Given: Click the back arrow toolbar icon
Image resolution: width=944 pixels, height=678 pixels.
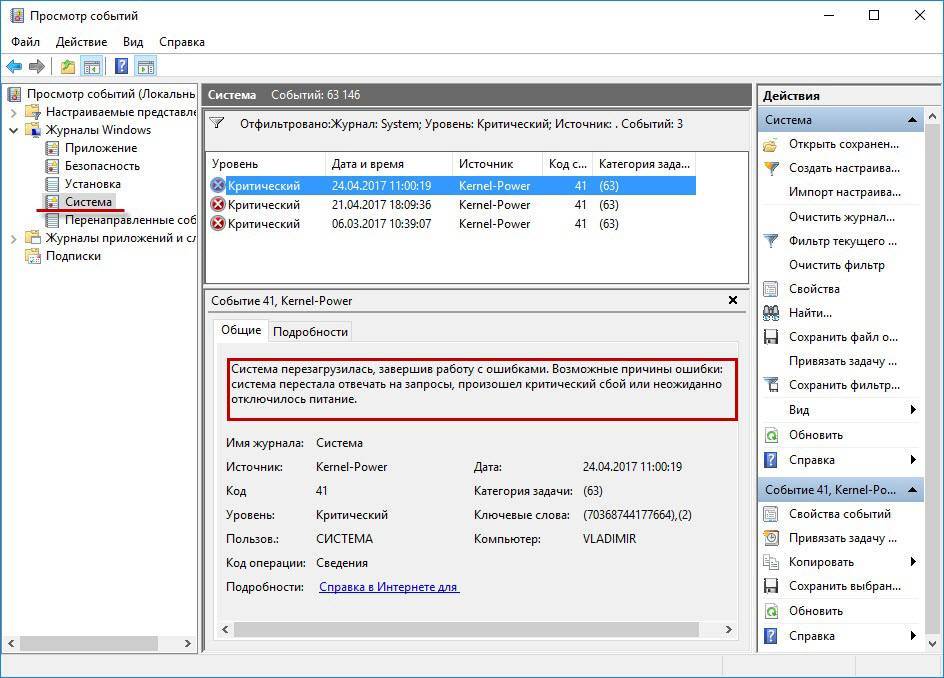Looking at the screenshot, I should (14, 67).
